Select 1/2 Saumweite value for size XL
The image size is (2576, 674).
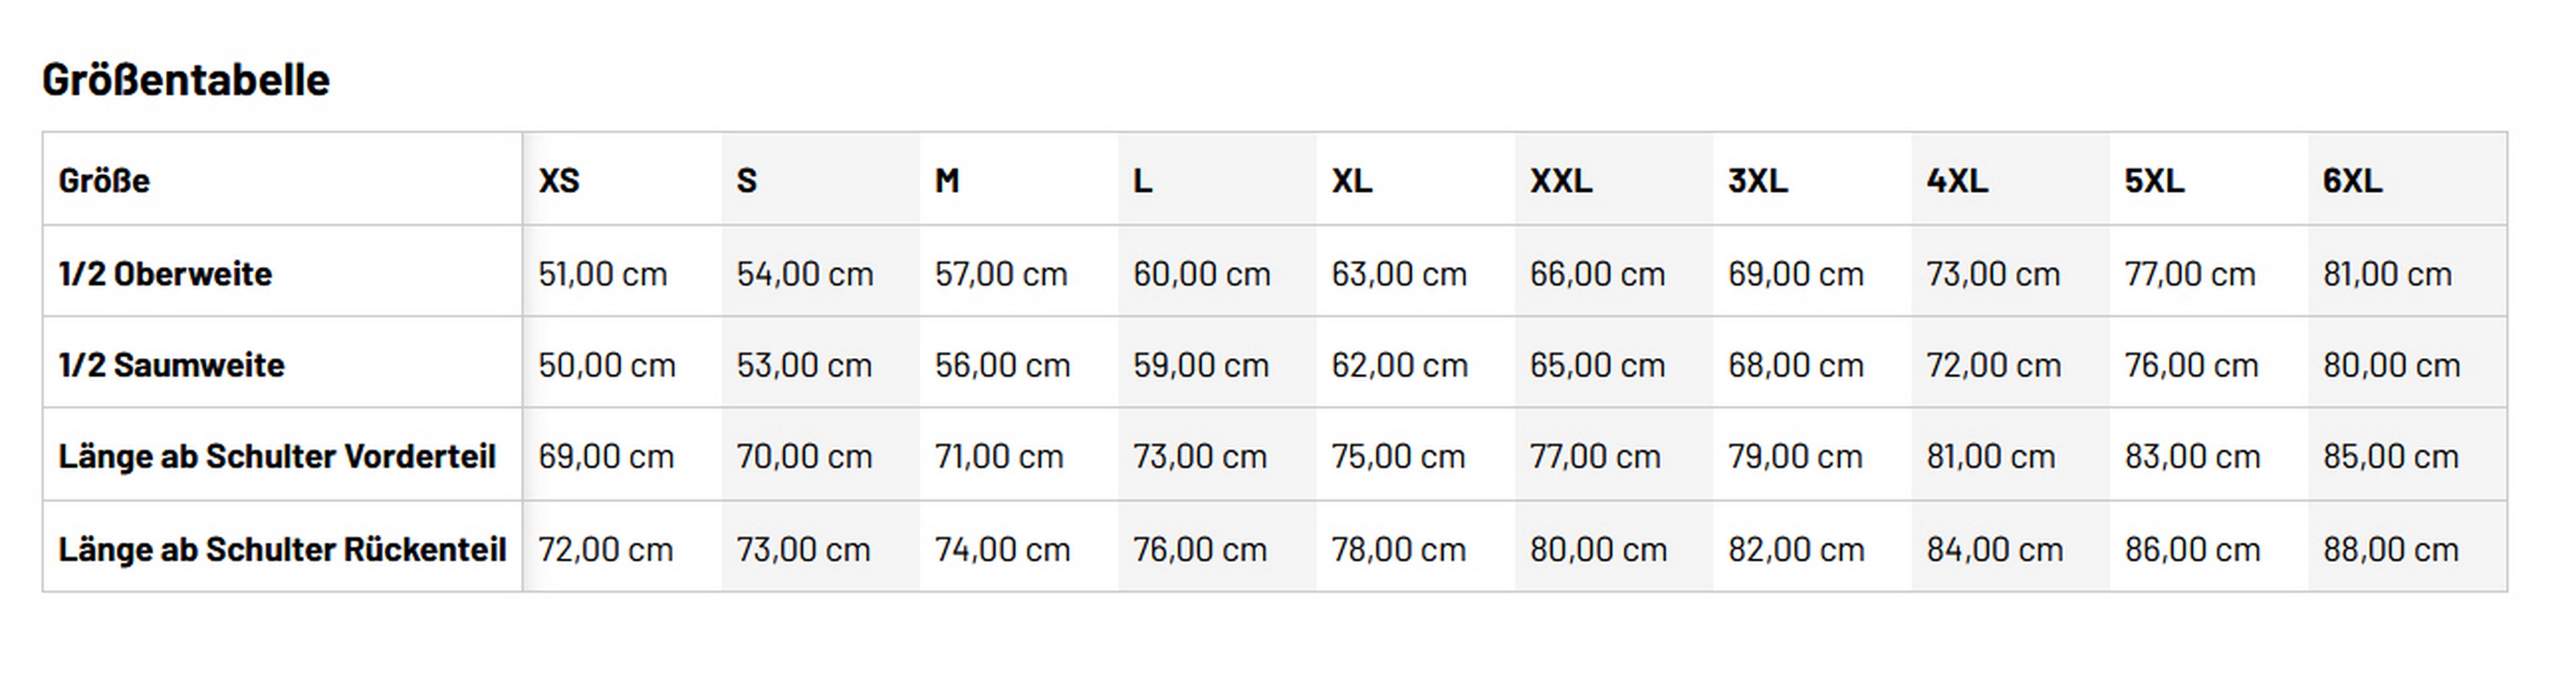click(x=1399, y=364)
